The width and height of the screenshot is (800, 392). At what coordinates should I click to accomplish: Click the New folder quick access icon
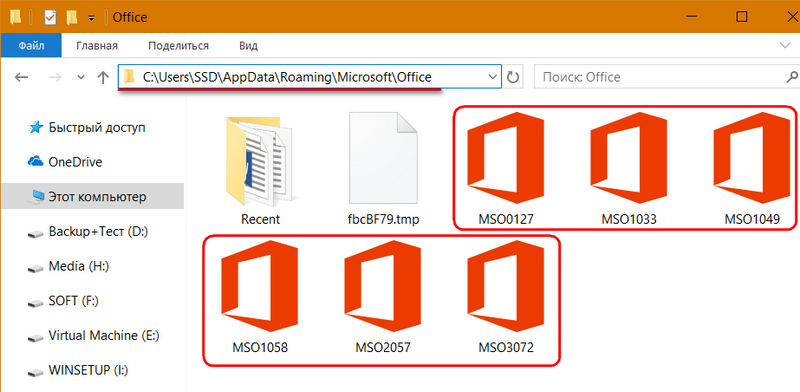click(x=72, y=17)
